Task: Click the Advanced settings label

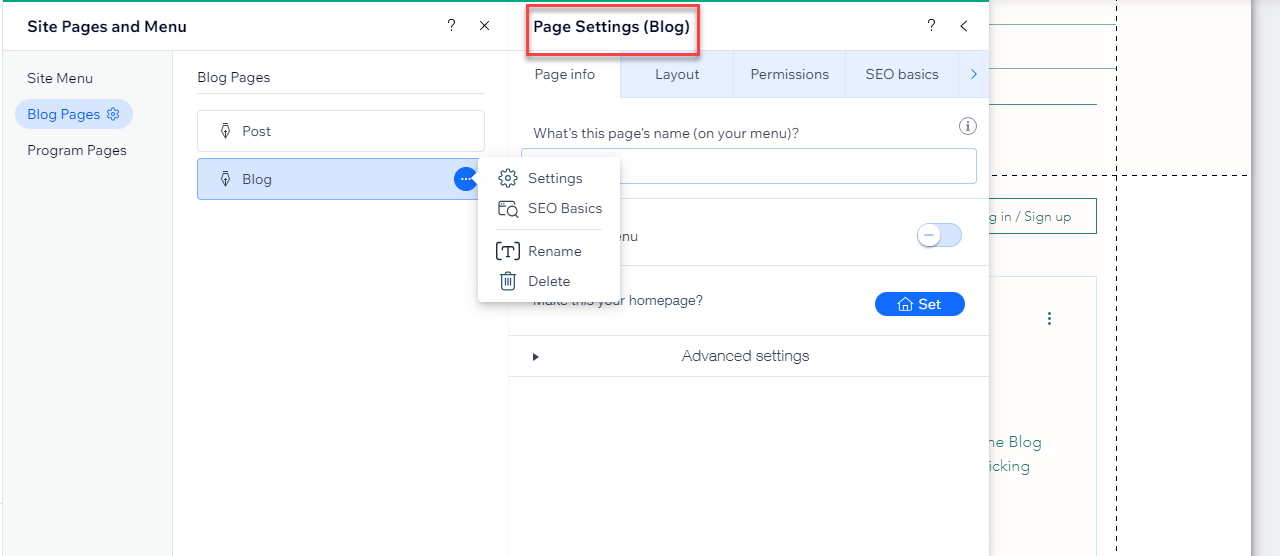Action: pos(745,356)
